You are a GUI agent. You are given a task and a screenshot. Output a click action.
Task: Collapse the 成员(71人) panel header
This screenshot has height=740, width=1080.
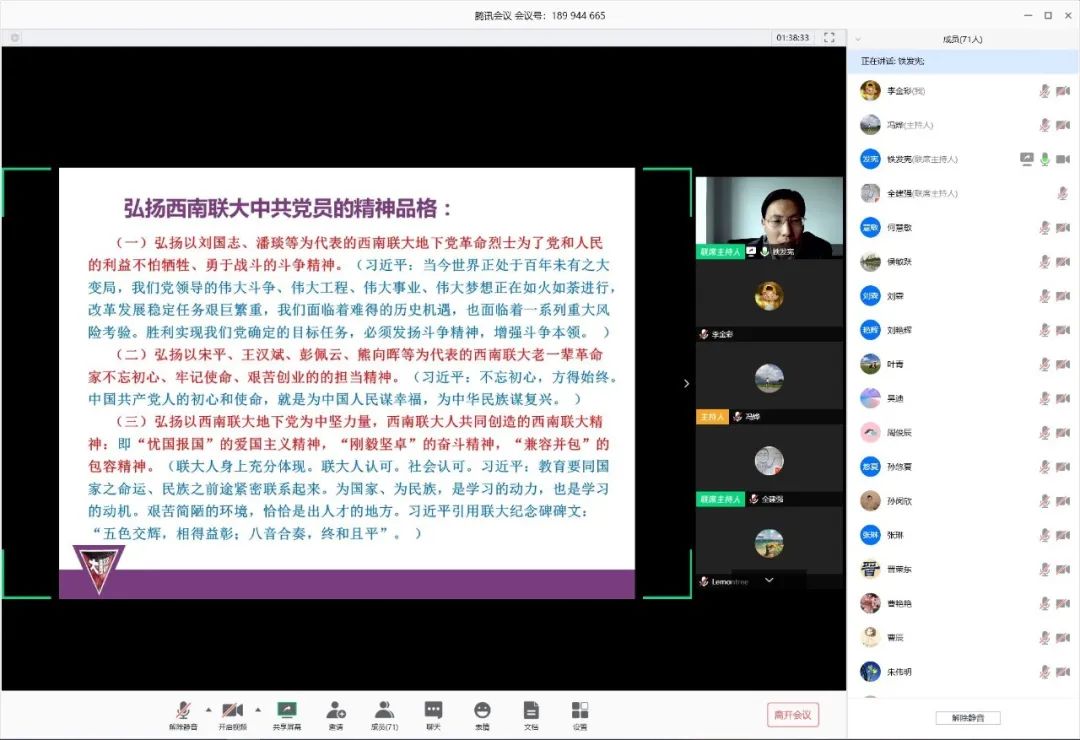pyautogui.click(x=858, y=39)
